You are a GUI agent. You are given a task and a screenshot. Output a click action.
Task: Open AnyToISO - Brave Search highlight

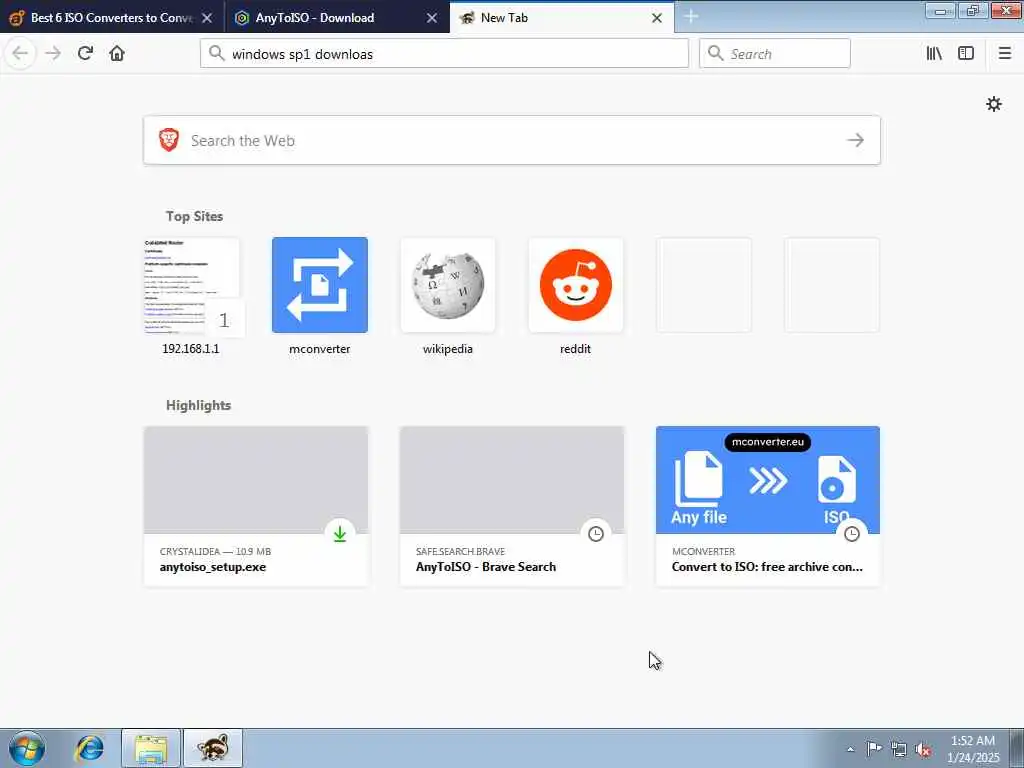(511, 506)
